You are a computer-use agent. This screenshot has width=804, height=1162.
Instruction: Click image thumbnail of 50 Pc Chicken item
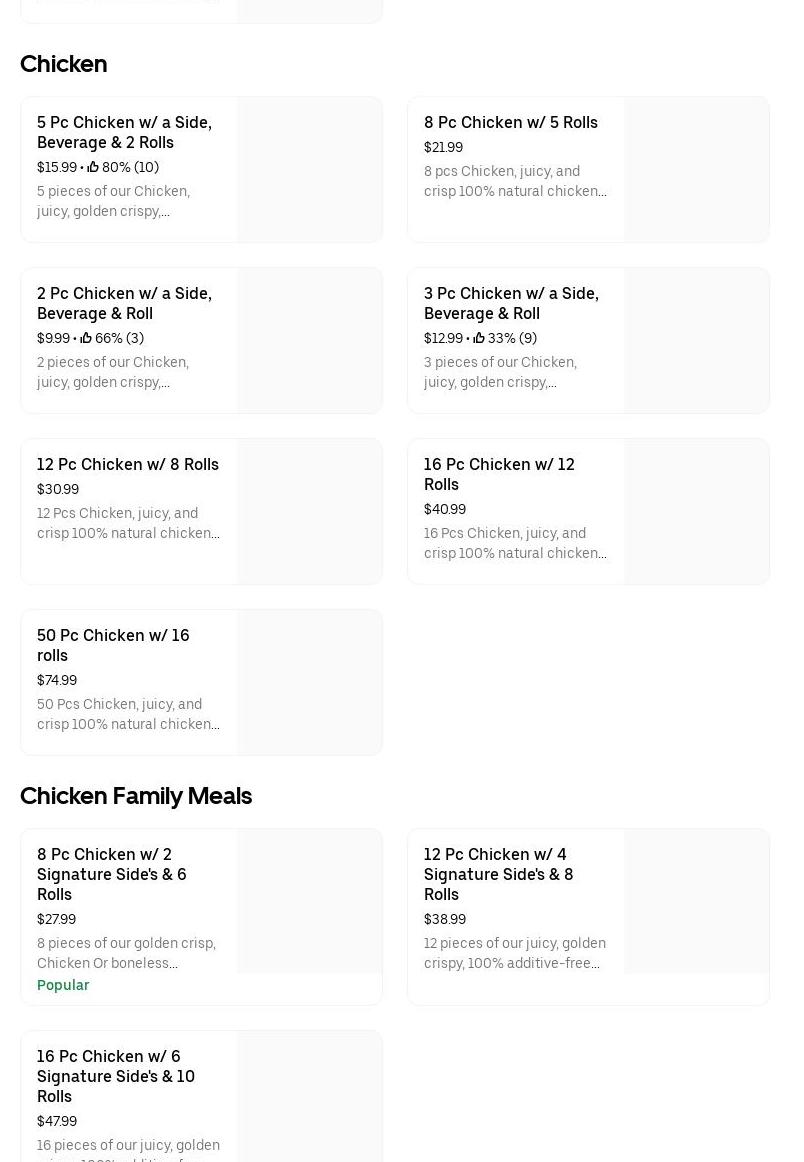click(x=309, y=683)
